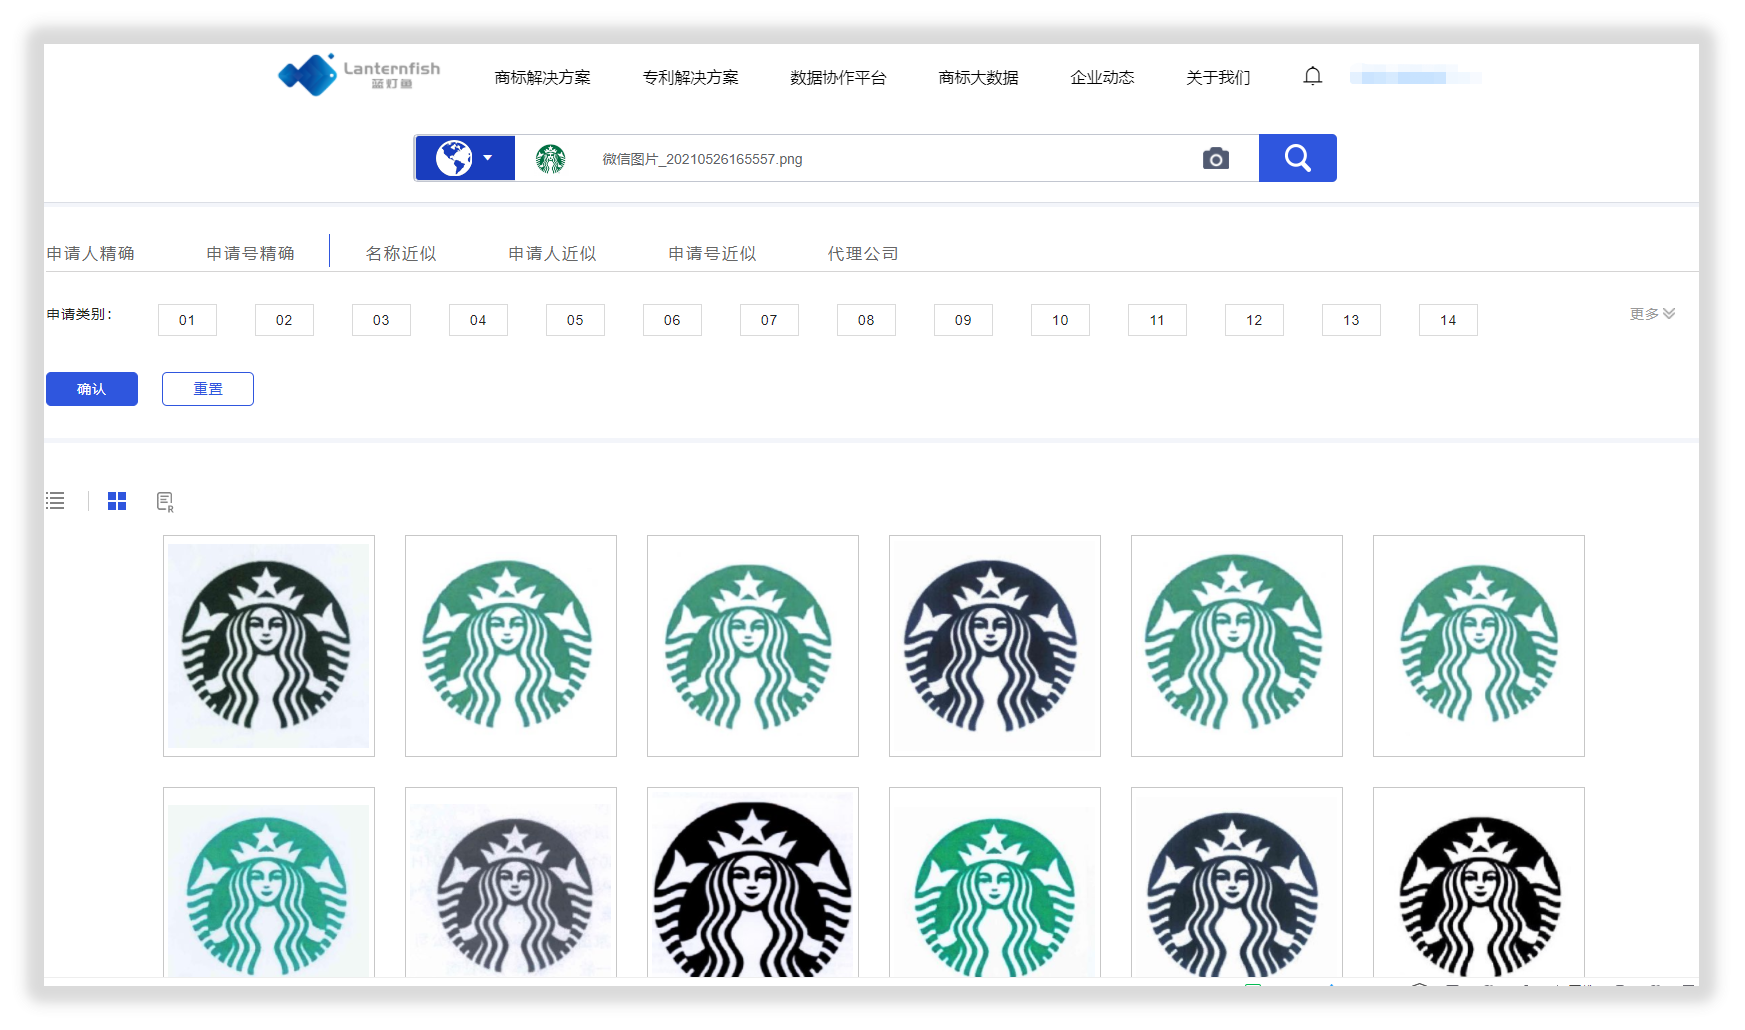Open dark navy logo, second row fifth
Screen dimensions: 1745x1030
tap(1237, 882)
